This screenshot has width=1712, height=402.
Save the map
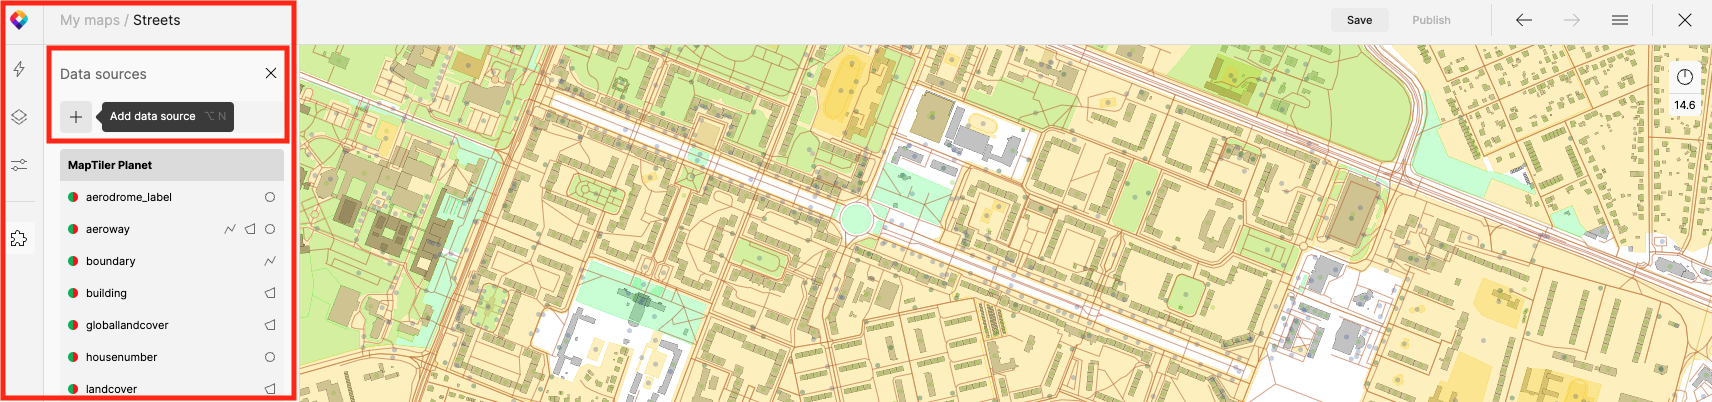click(x=1359, y=20)
